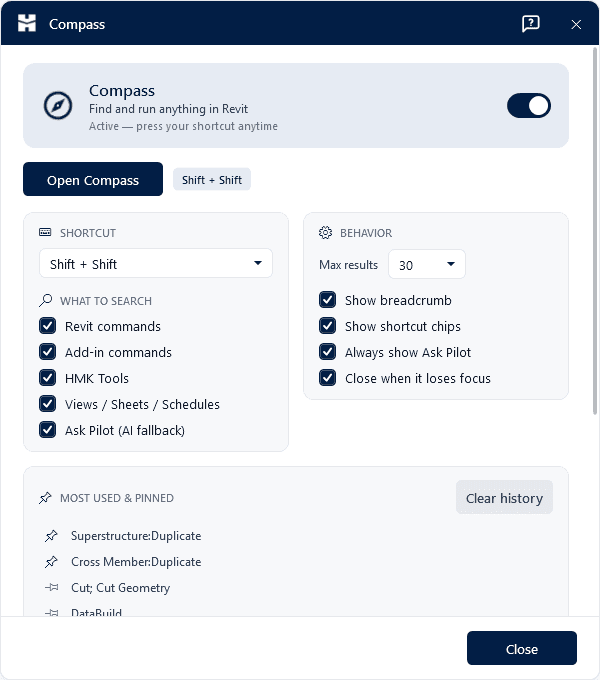Select the Cut; Cut Geometry entry text
The width and height of the screenshot is (600, 680).
(x=121, y=588)
